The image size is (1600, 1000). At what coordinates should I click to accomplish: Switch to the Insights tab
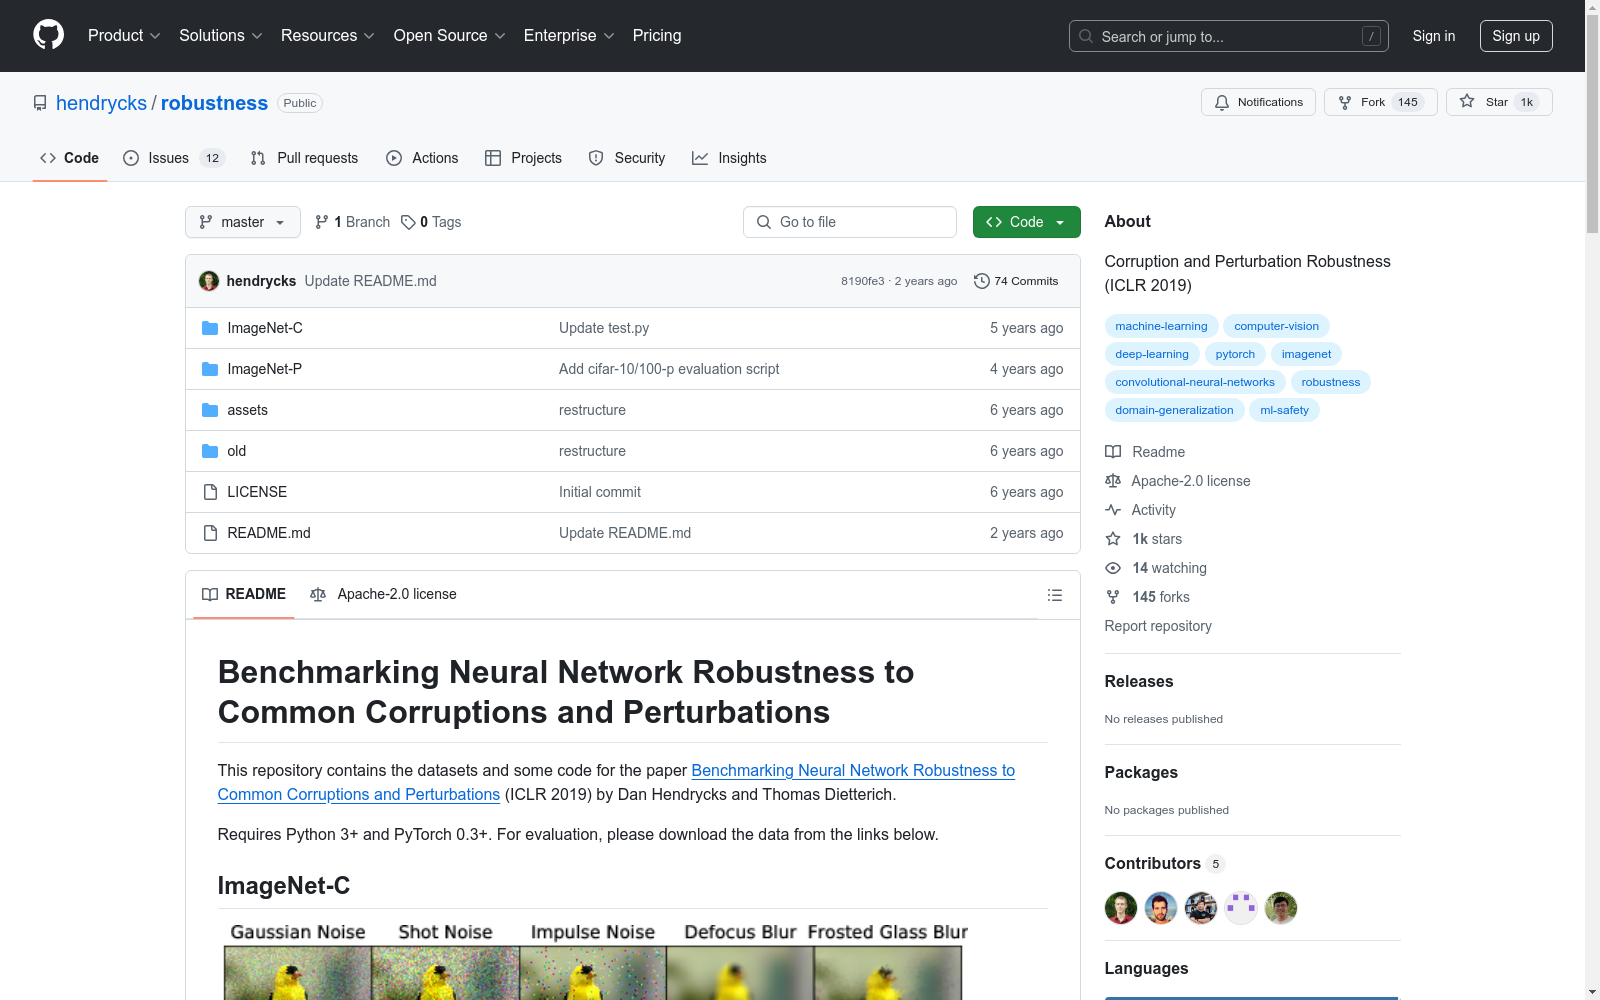(729, 158)
